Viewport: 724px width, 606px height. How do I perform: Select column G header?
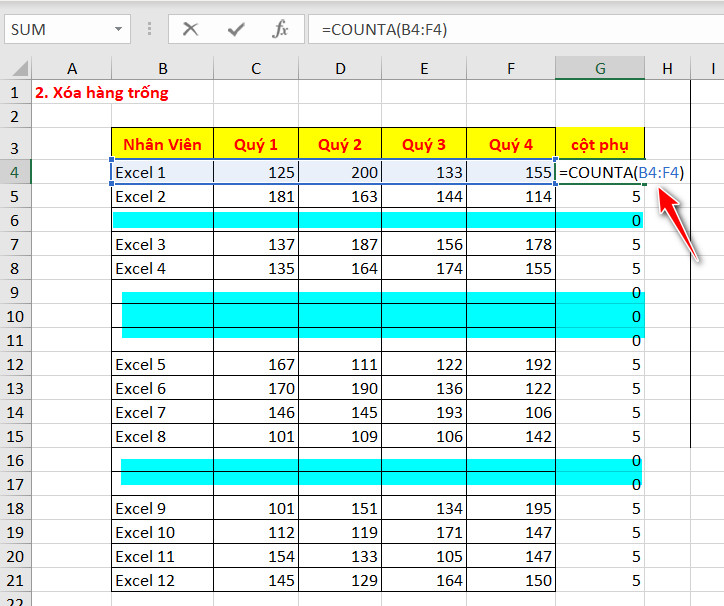pyautogui.click(x=600, y=68)
